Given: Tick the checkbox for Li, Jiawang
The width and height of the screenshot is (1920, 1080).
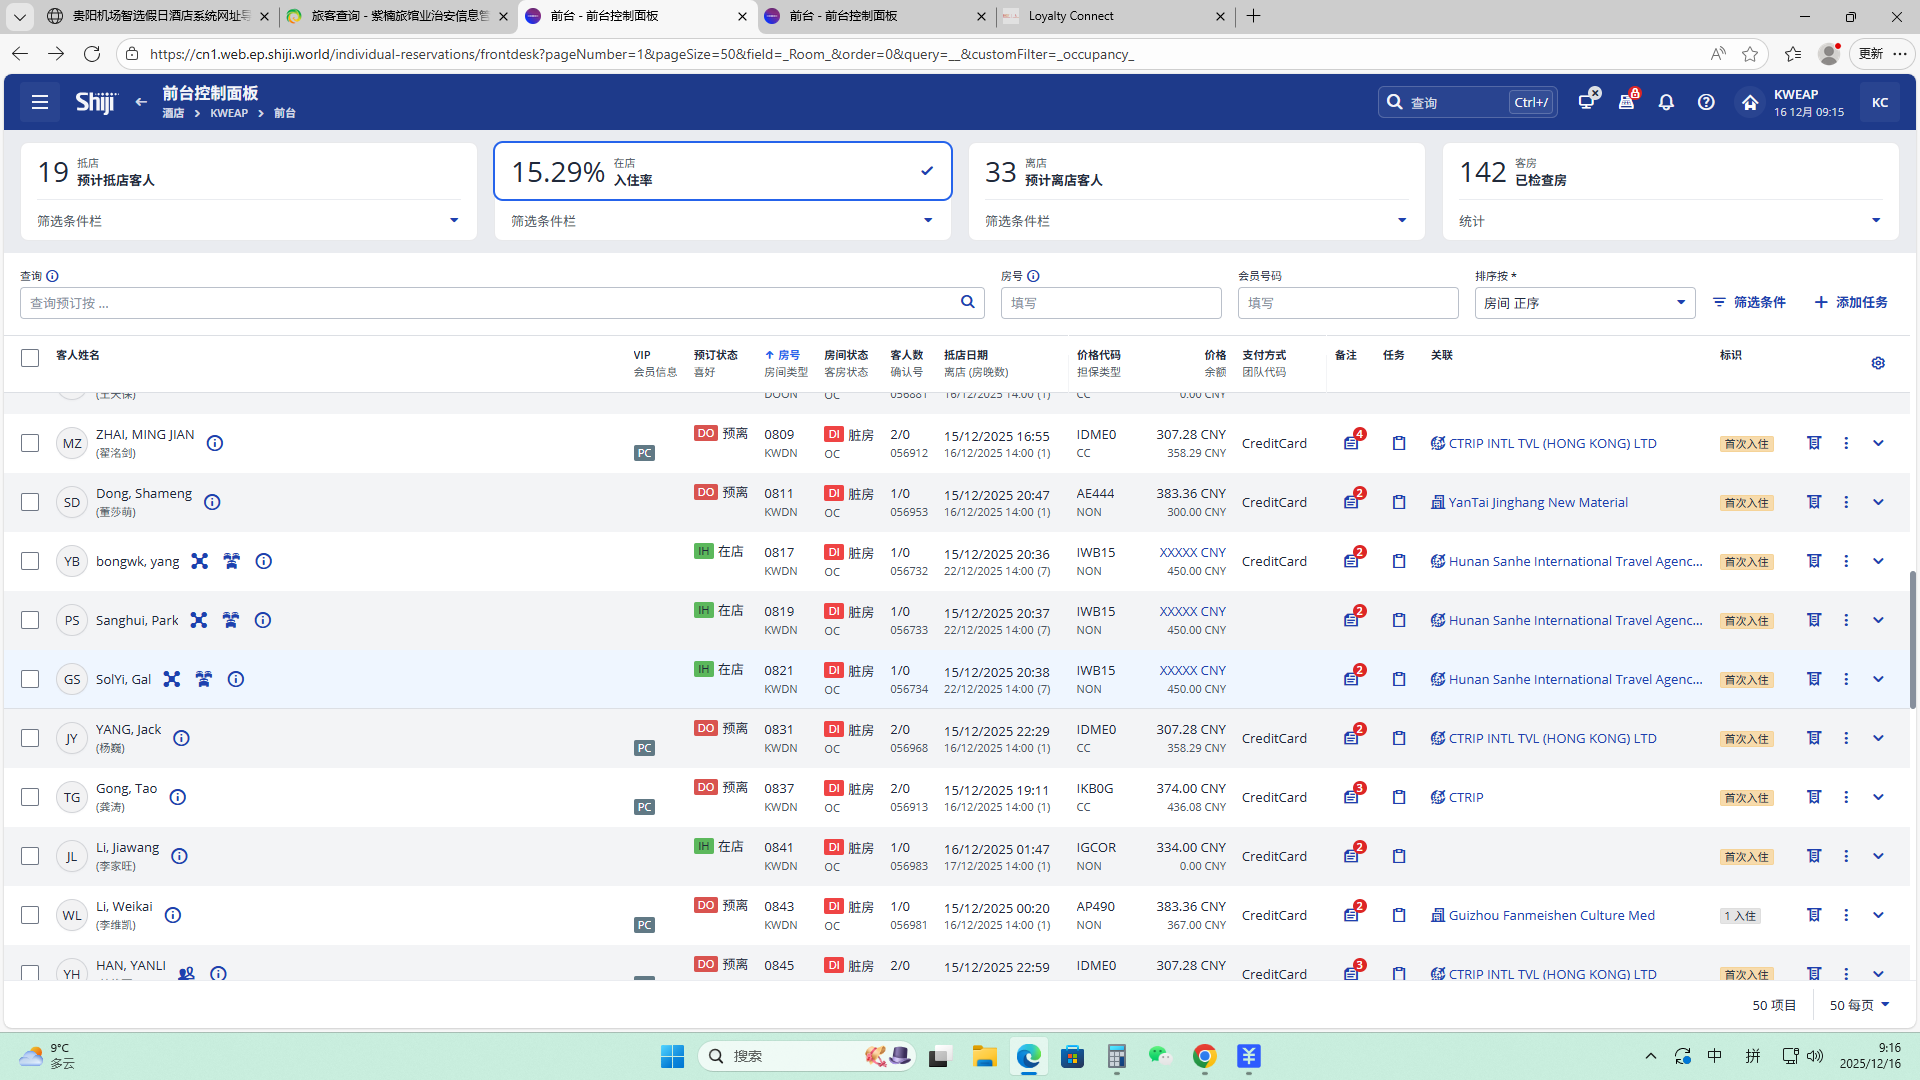Looking at the screenshot, I should tap(30, 856).
